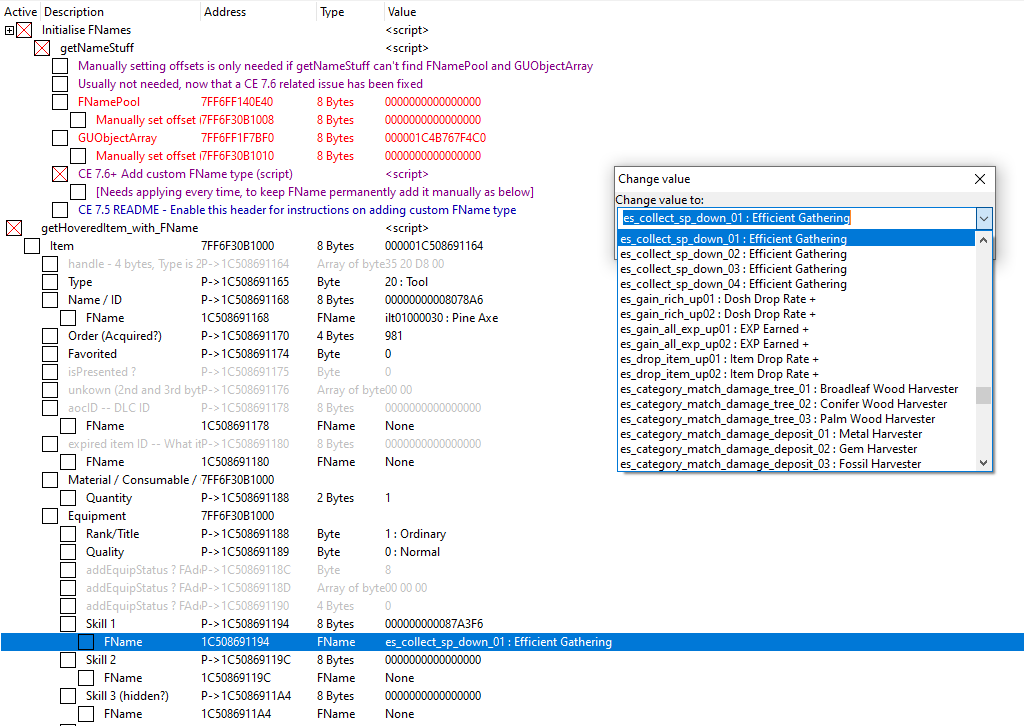Pick es_gain_rich_up02 : Dosh Drop Rate + option
Viewport: 1024px width, 726px height.
click(x=797, y=314)
